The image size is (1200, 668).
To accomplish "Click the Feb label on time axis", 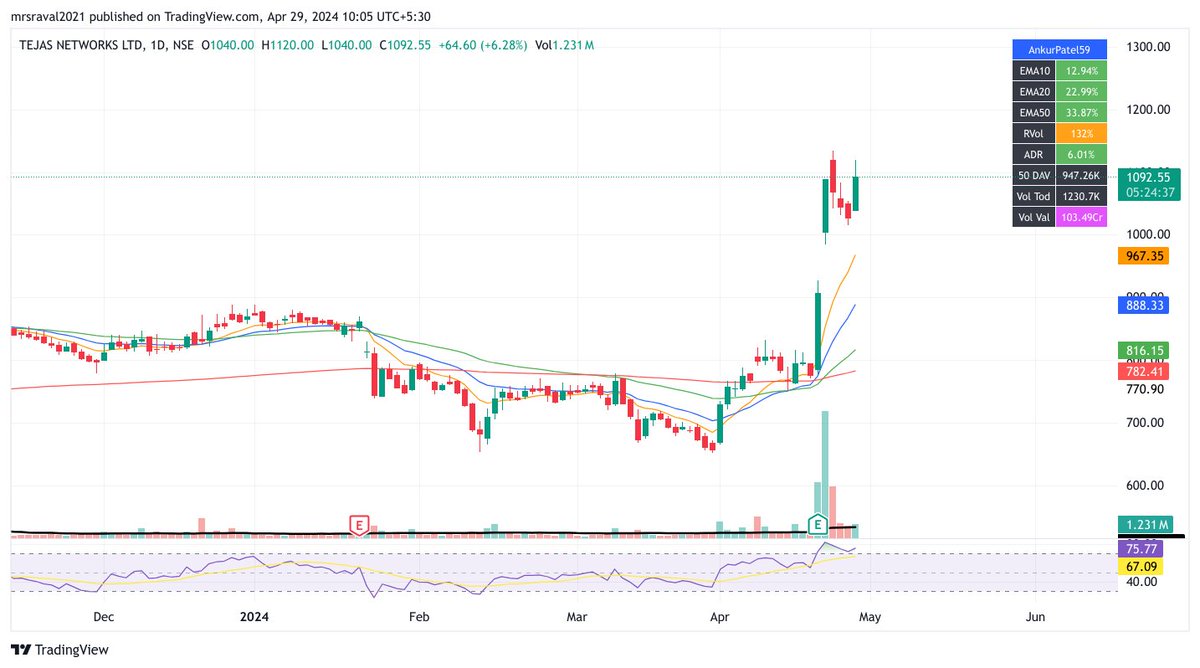I will 419,618.
